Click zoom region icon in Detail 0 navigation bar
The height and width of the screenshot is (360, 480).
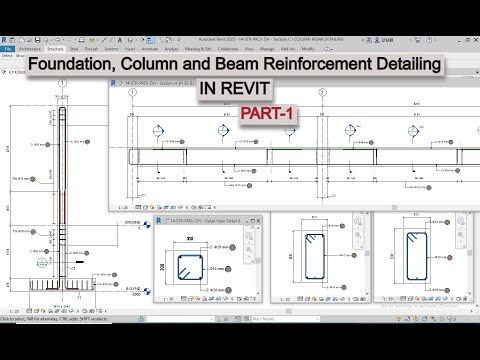(249, 250)
